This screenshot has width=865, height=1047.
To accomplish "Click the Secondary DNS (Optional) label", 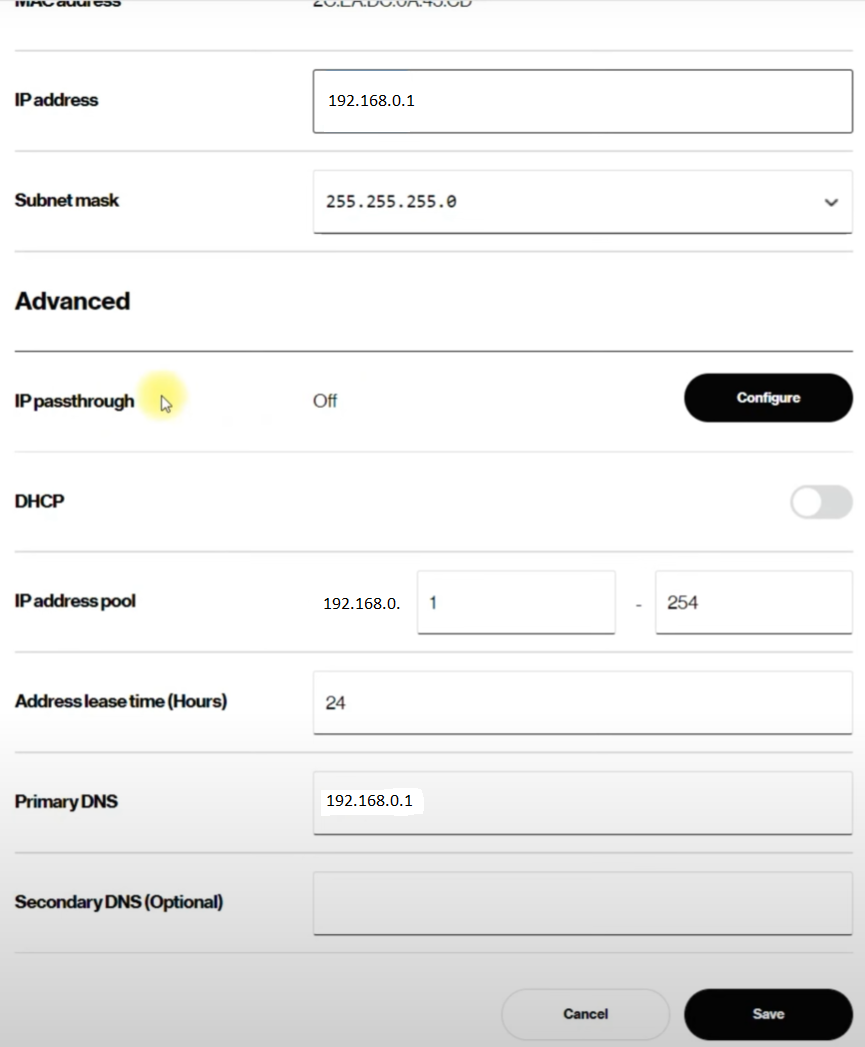I will pyautogui.click(x=119, y=902).
